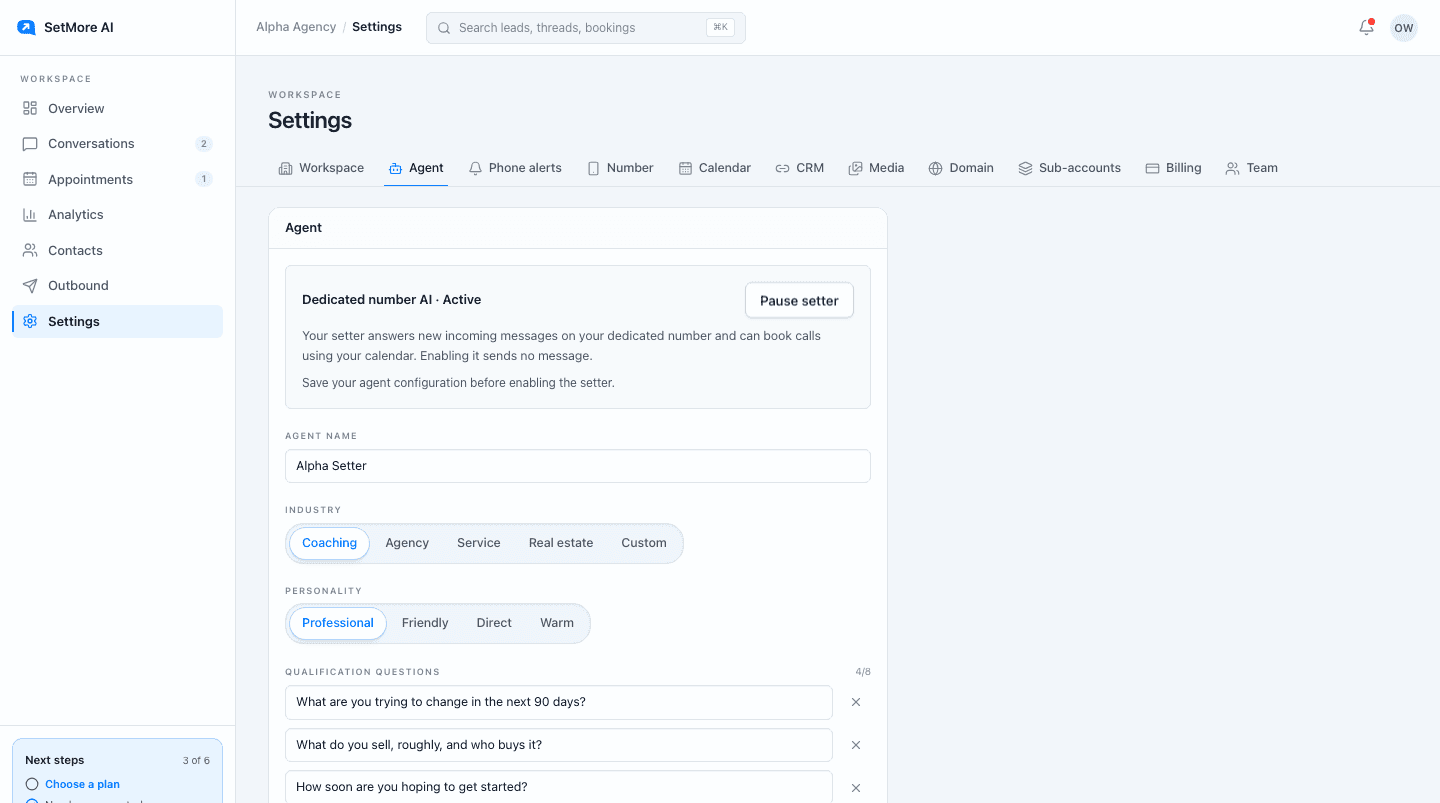Click the 'What do you sell' question field
This screenshot has width=1440, height=803.
(x=559, y=745)
